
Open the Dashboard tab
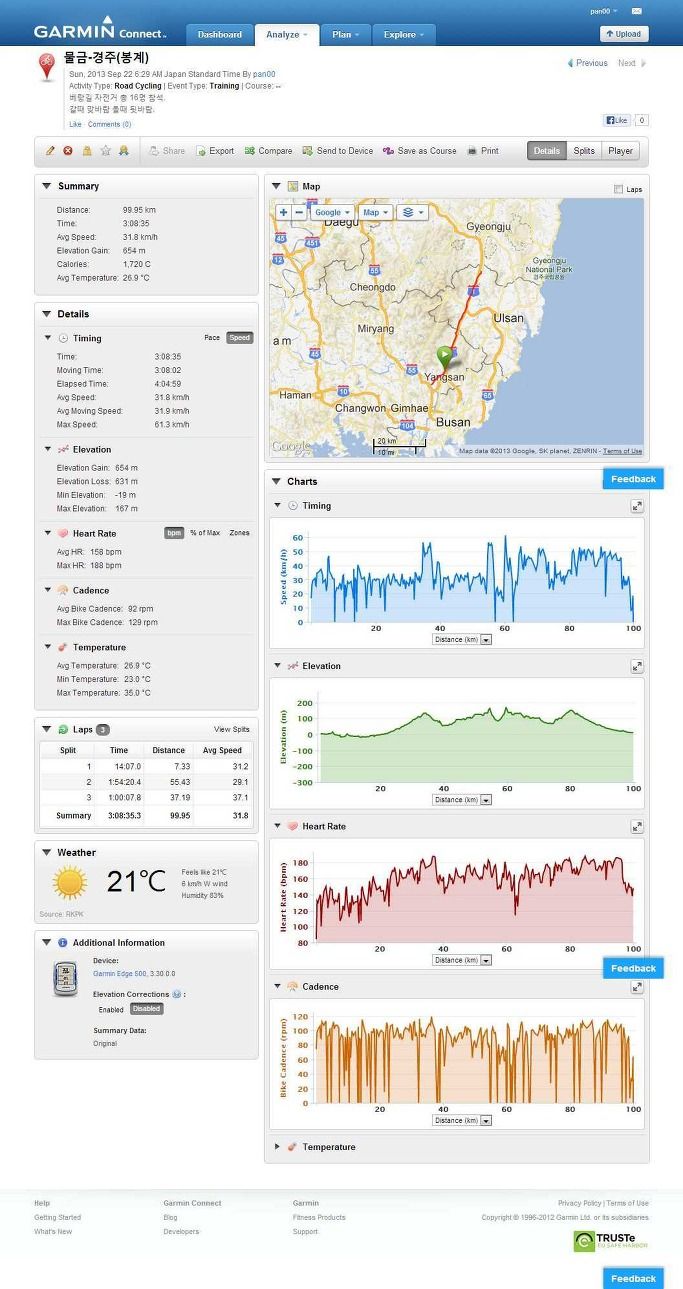coord(219,34)
